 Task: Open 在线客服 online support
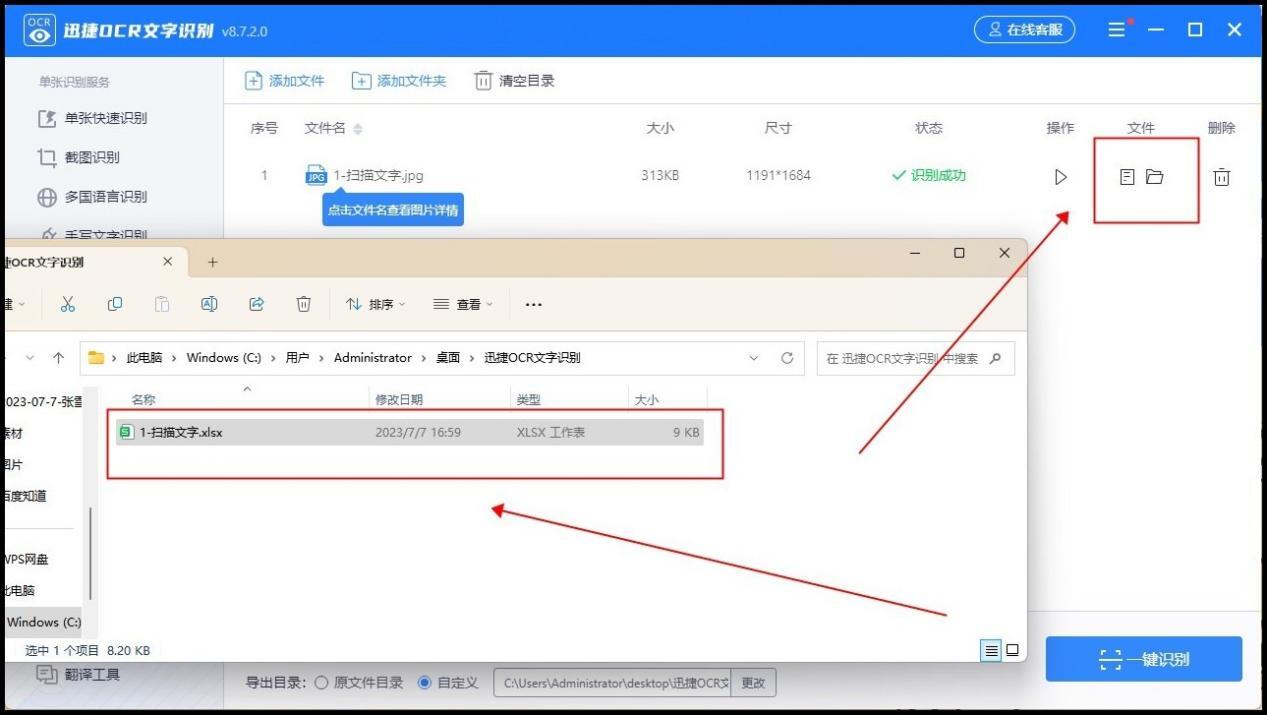(x=1025, y=30)
